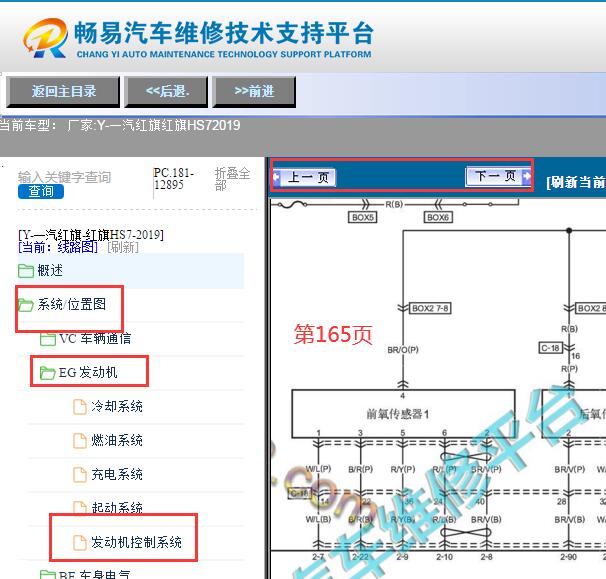606x579 pixels.
Task: Open 充电系统 tree item
Action: (x=117, y=474)
